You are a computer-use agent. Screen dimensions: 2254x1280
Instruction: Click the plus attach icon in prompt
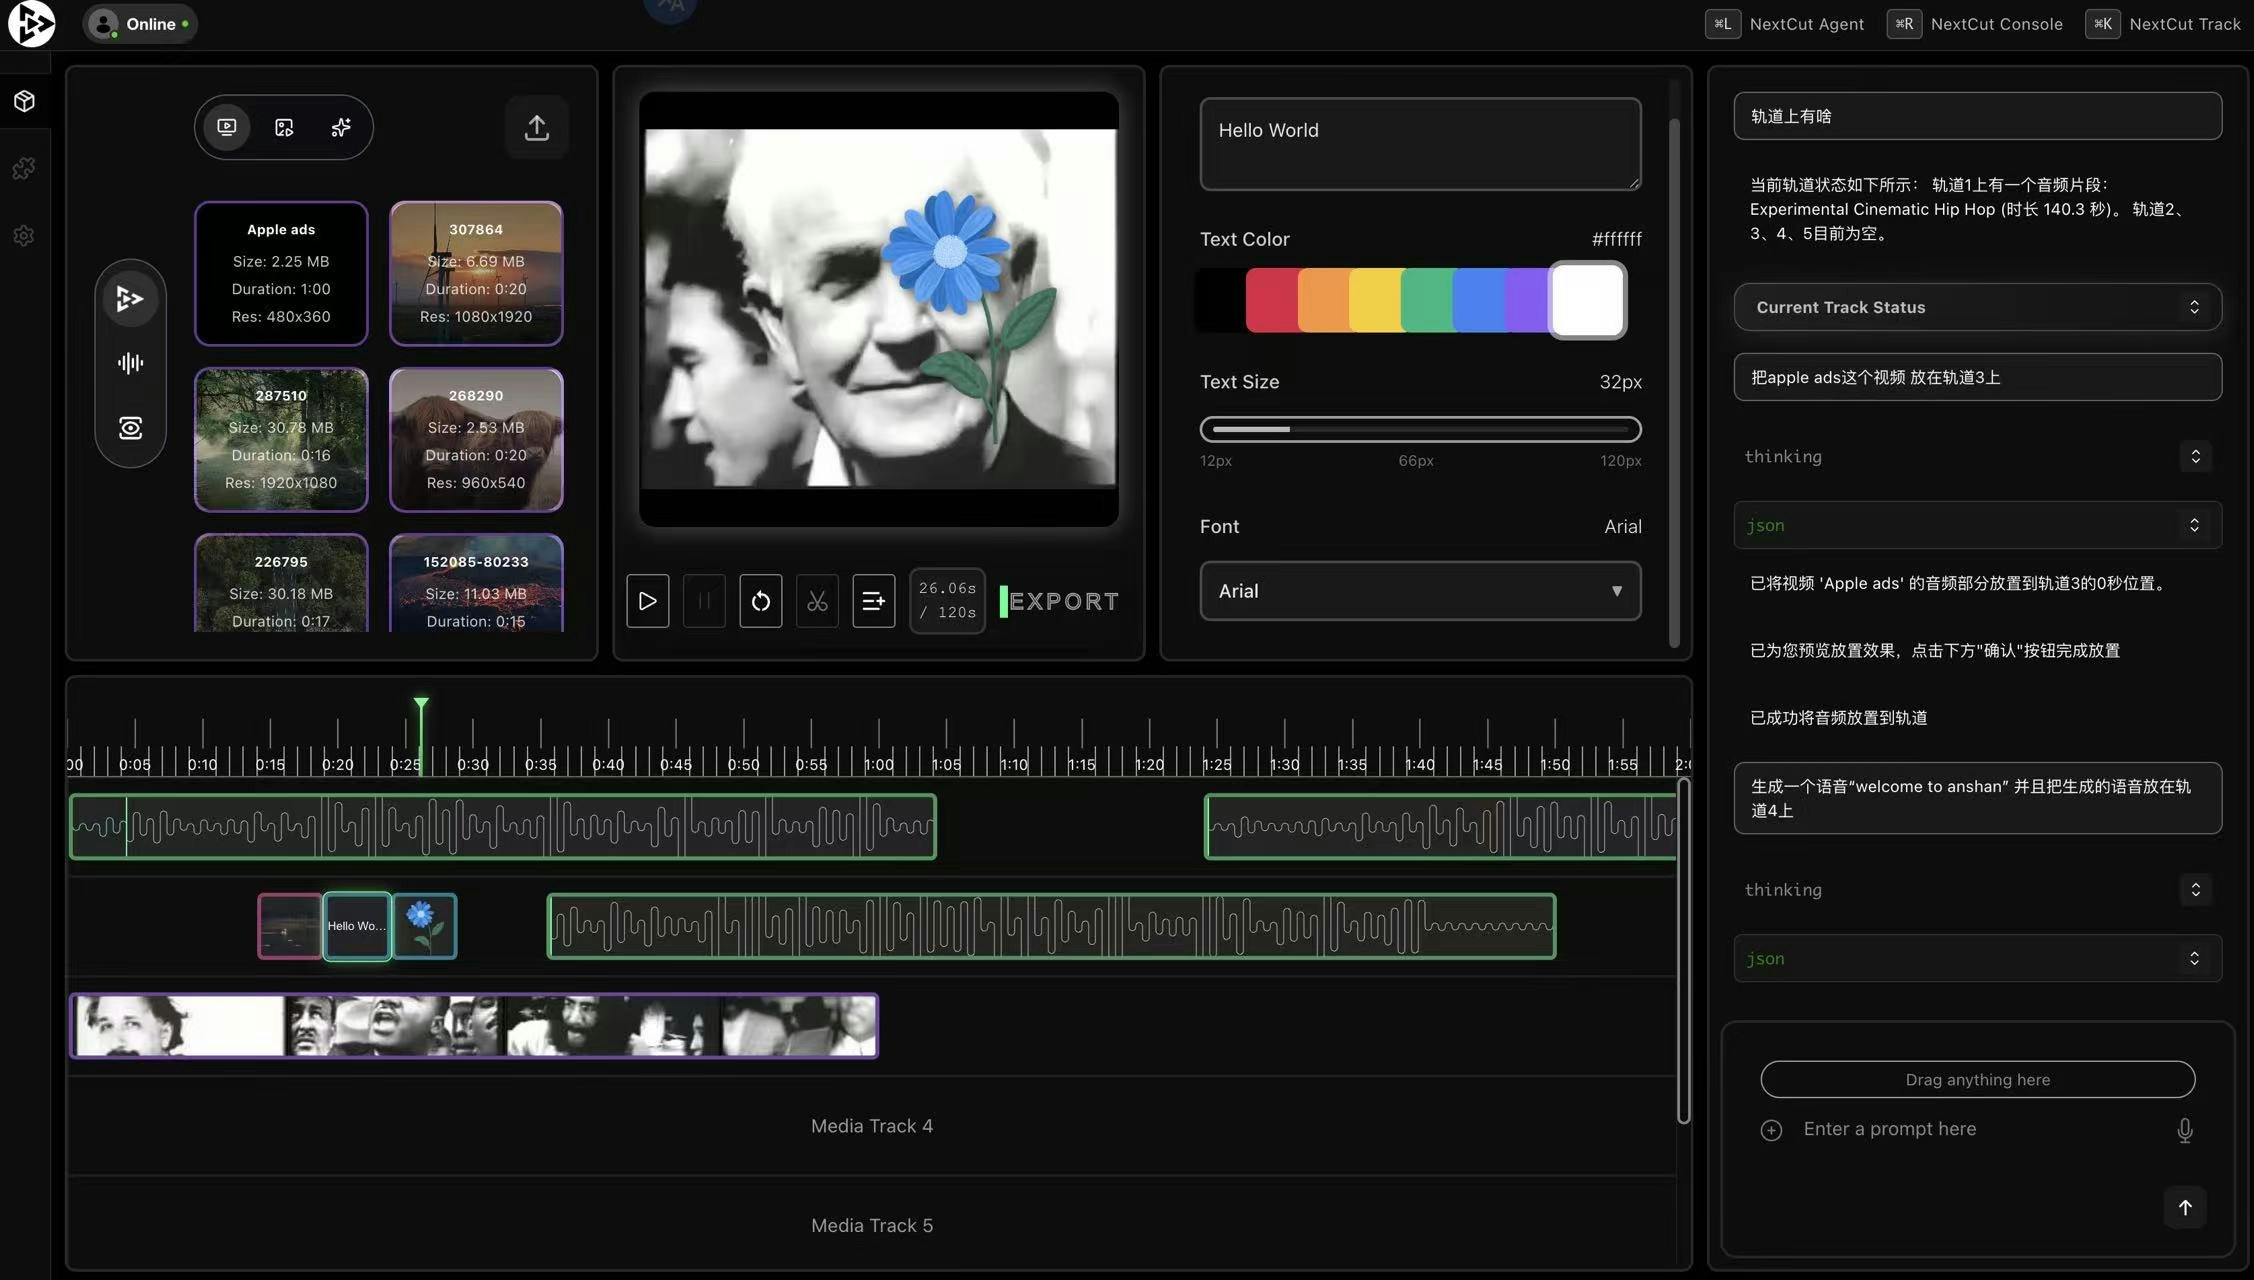point(1771,1130)
